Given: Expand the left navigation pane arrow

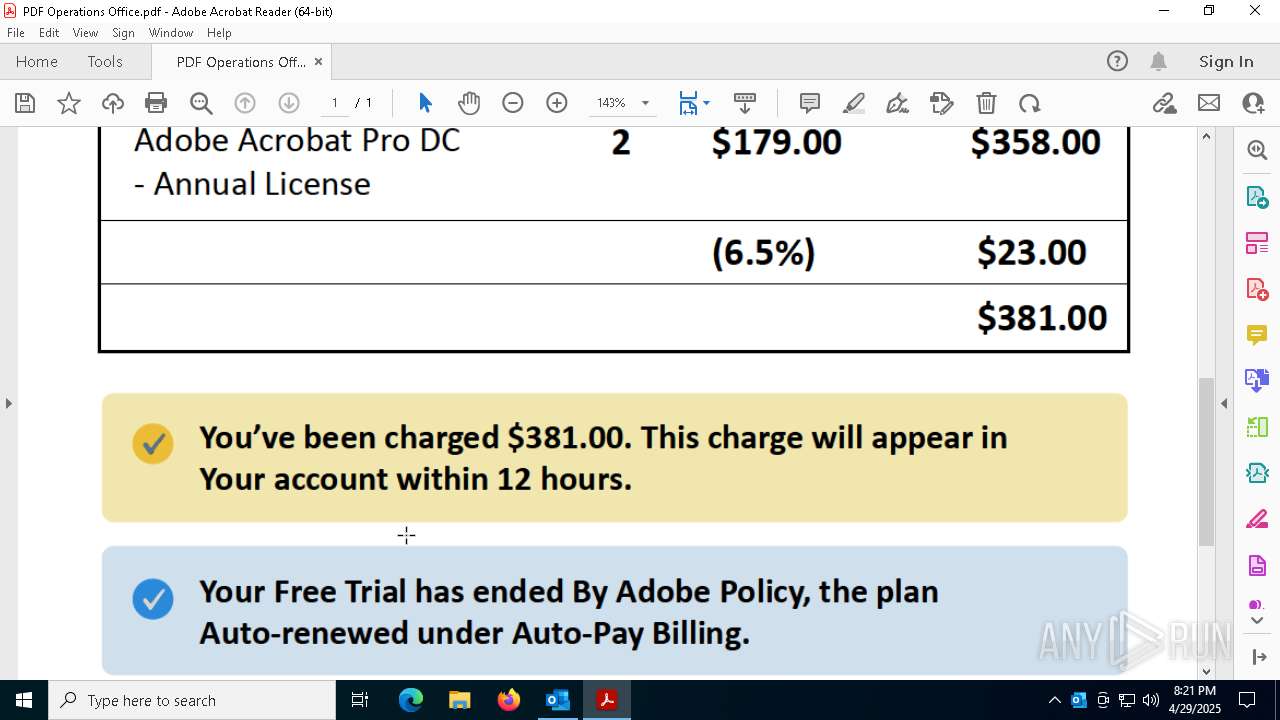Looking at the screenshot, I should click(9, 404).
